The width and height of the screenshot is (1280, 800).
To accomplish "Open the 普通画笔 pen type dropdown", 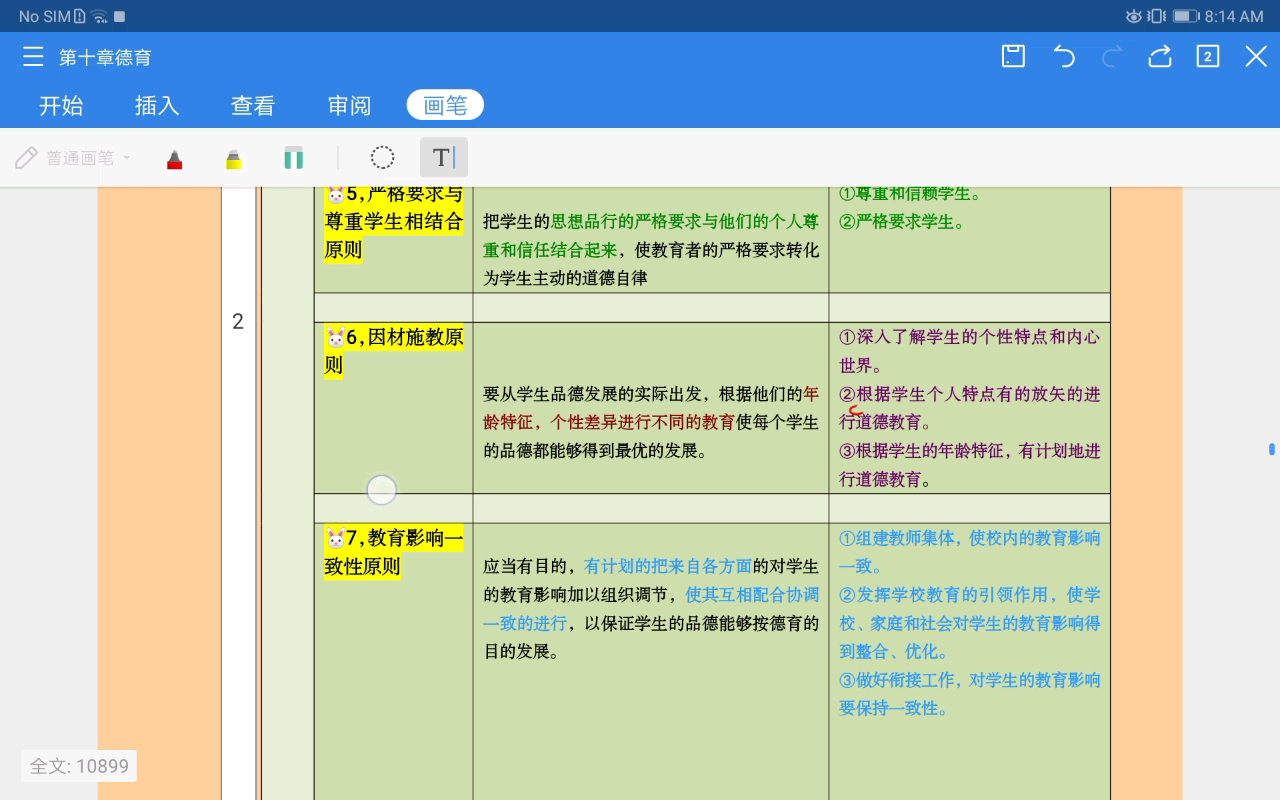I will [x=73, y=158].
